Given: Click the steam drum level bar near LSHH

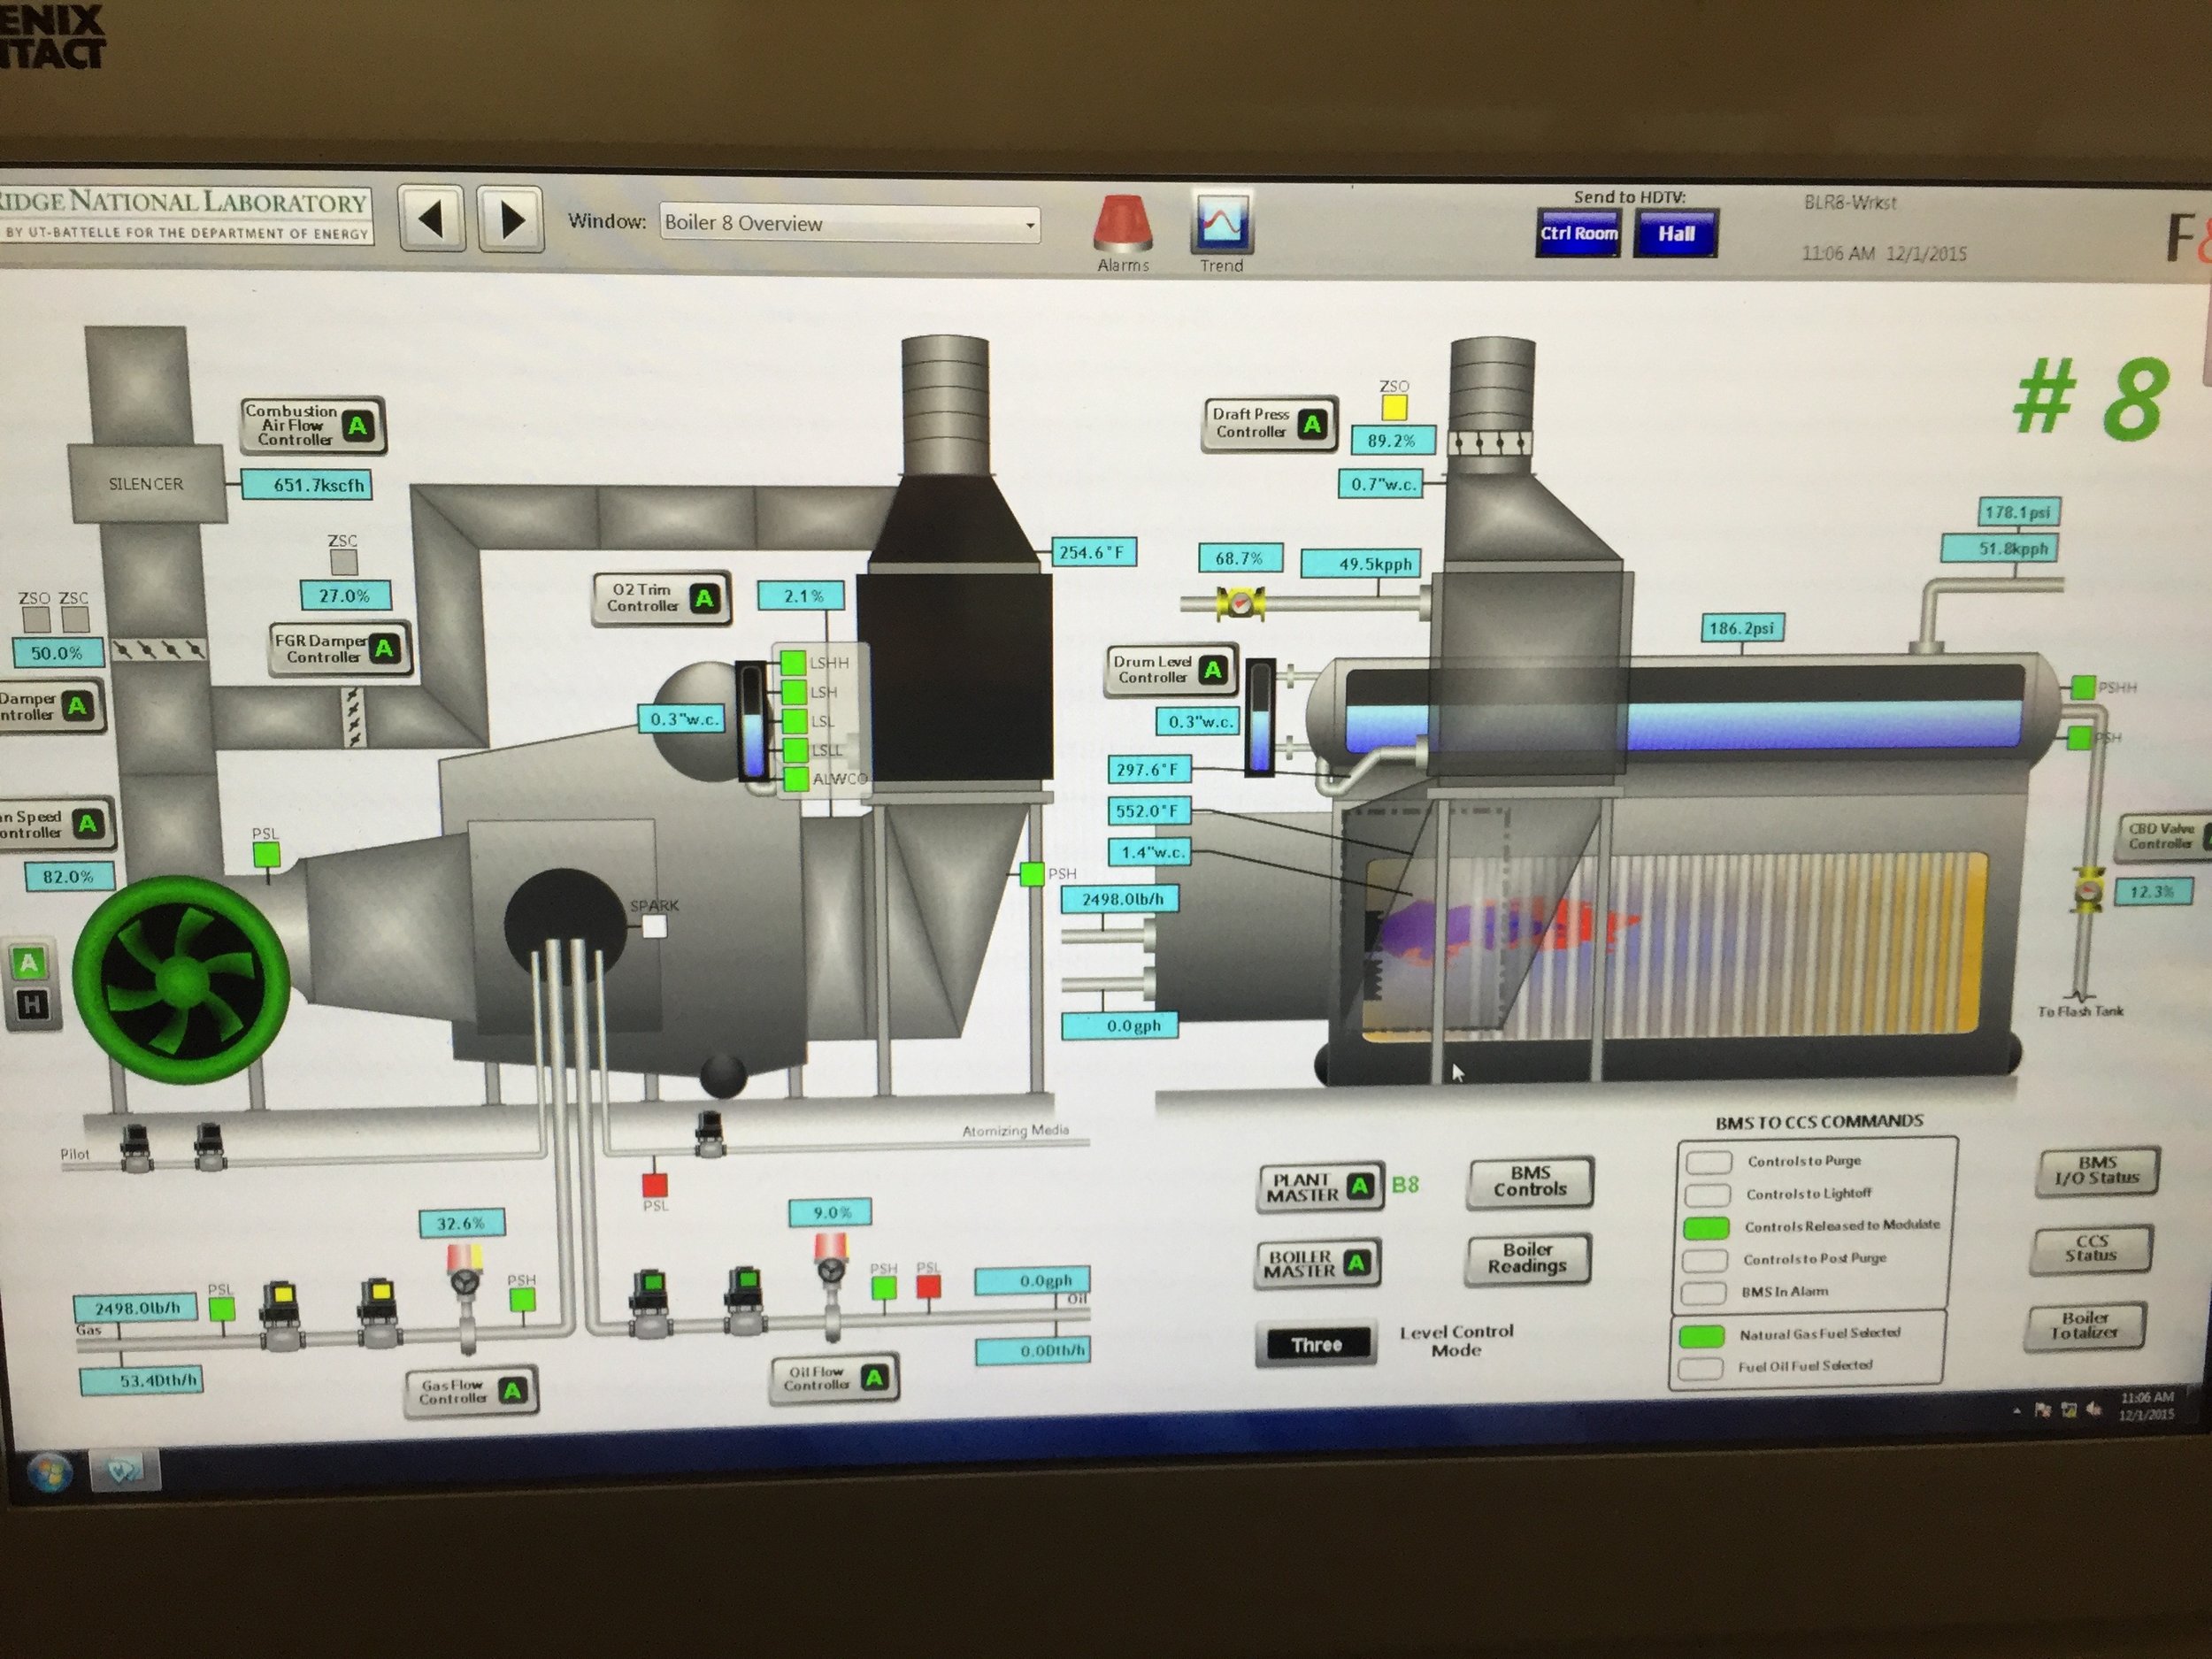Looking at the screenshot, I should 754,721.
